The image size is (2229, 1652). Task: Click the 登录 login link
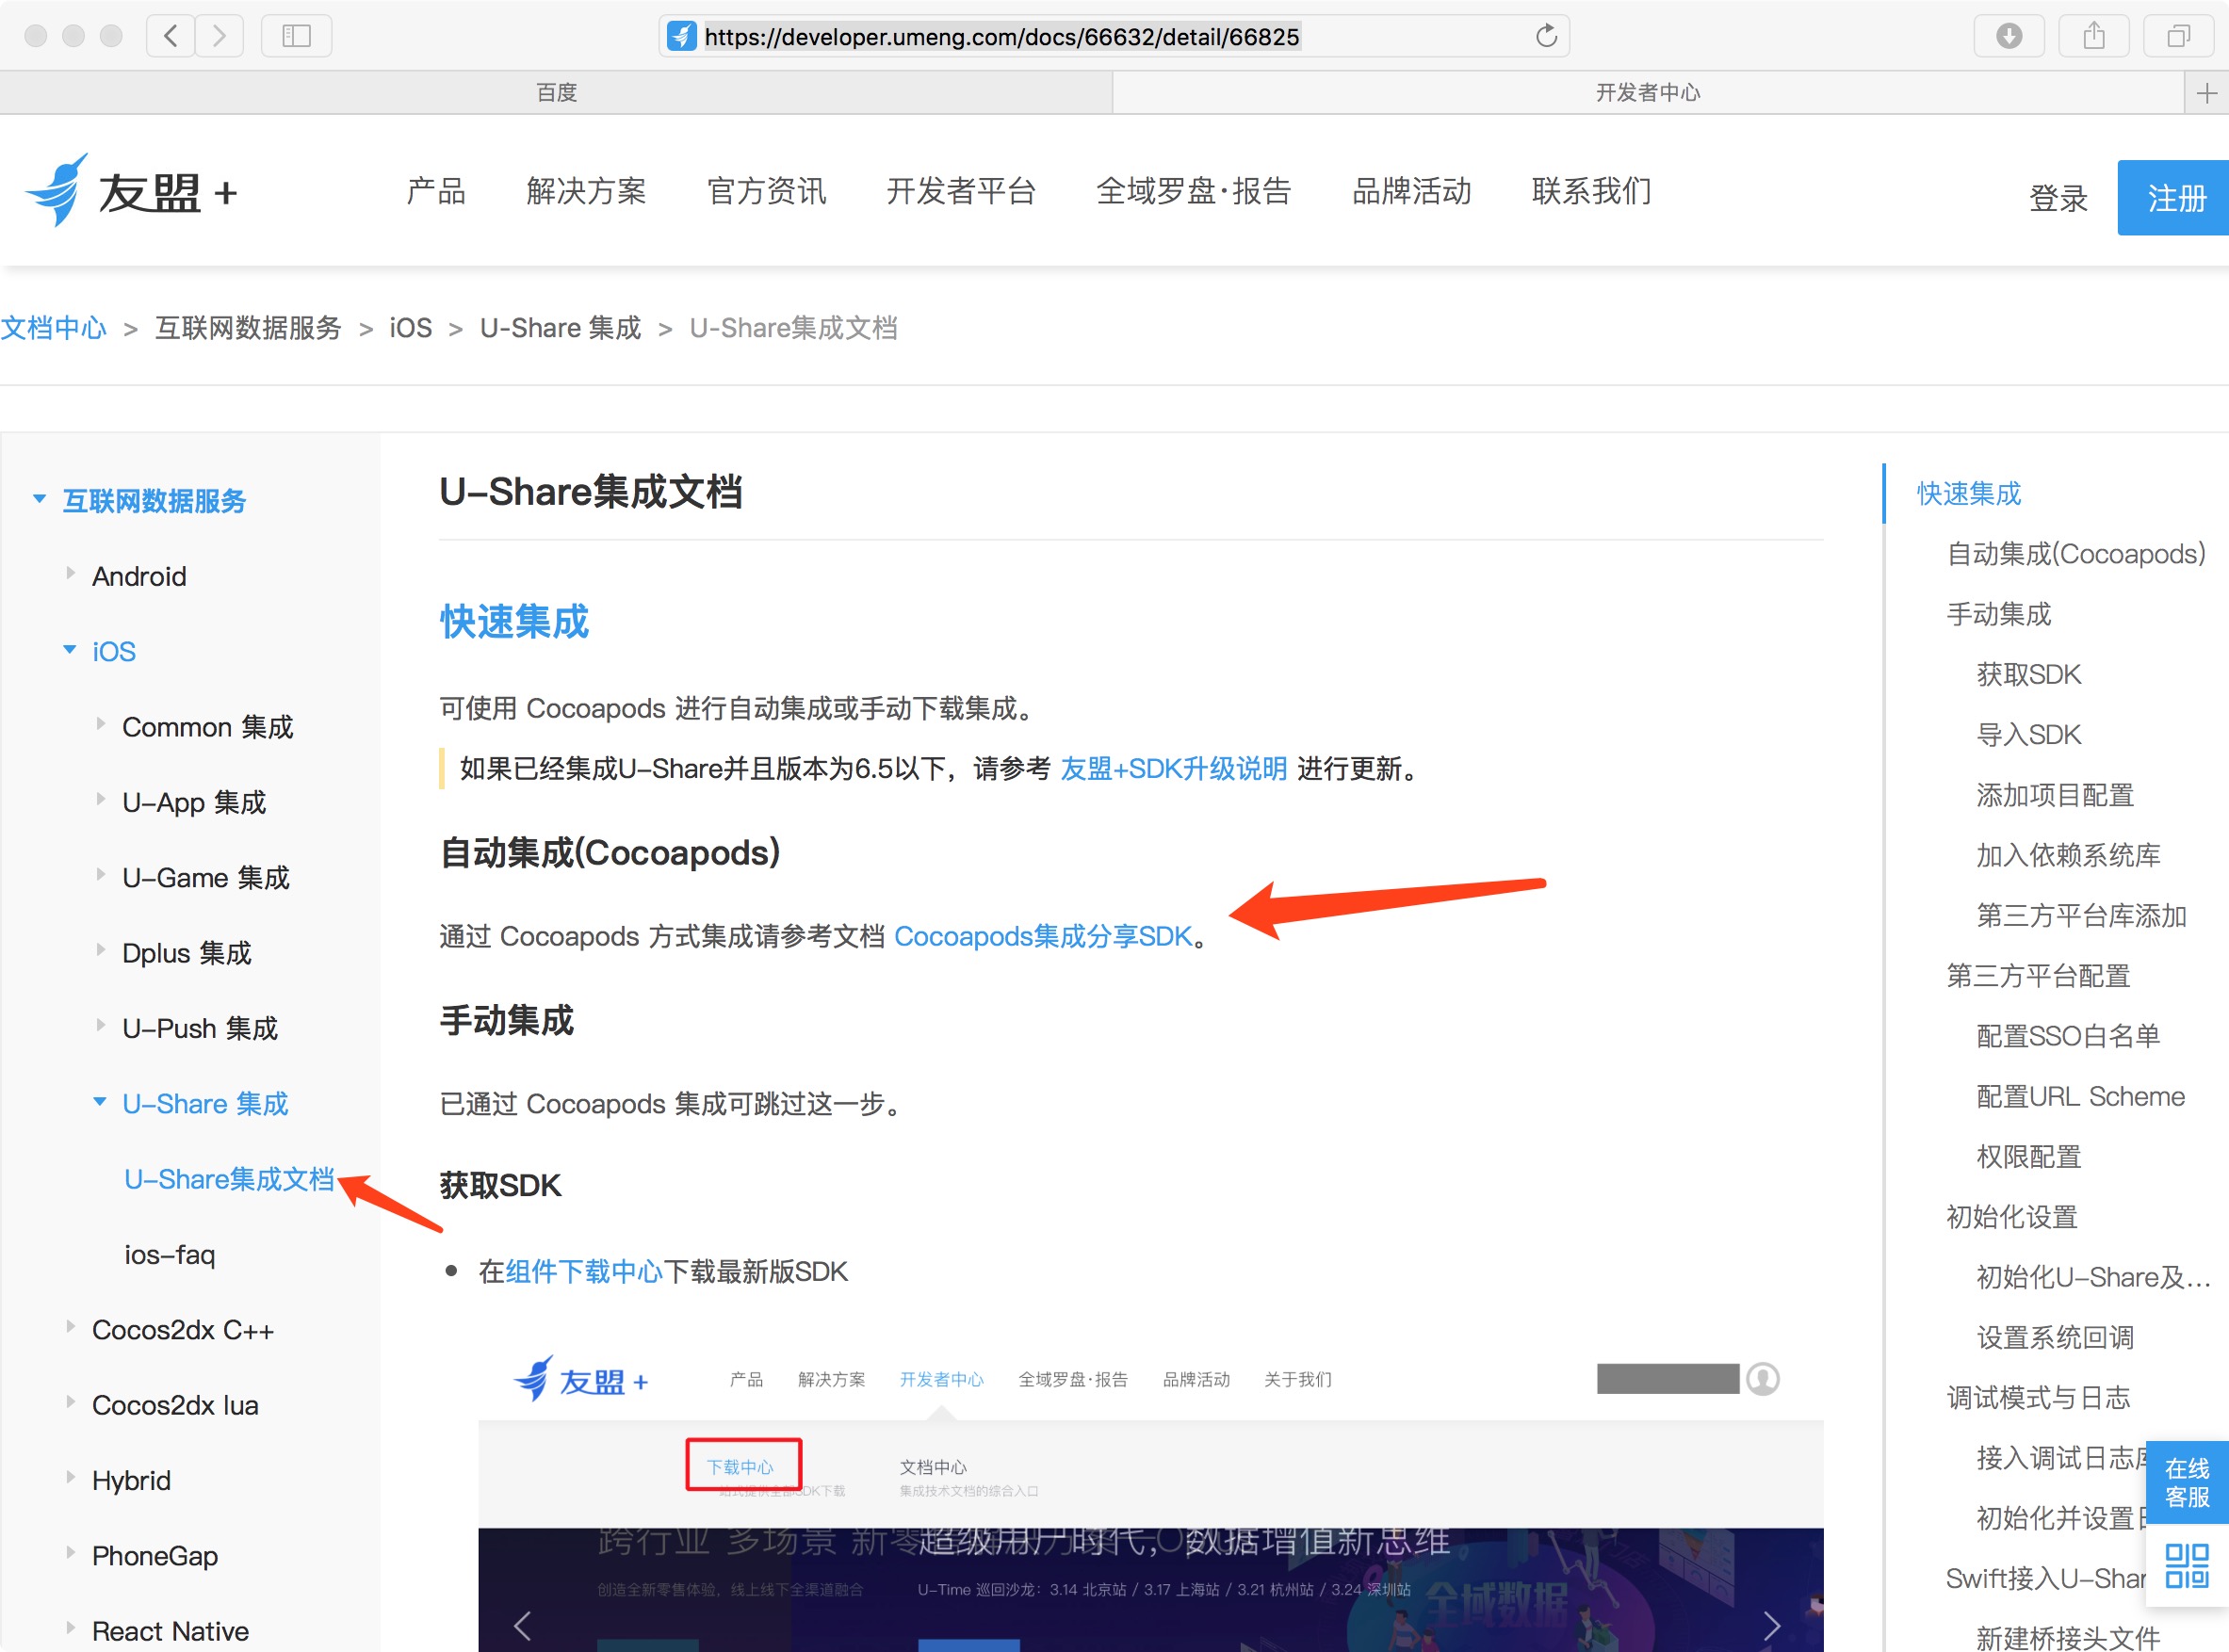coord(2058,197)
